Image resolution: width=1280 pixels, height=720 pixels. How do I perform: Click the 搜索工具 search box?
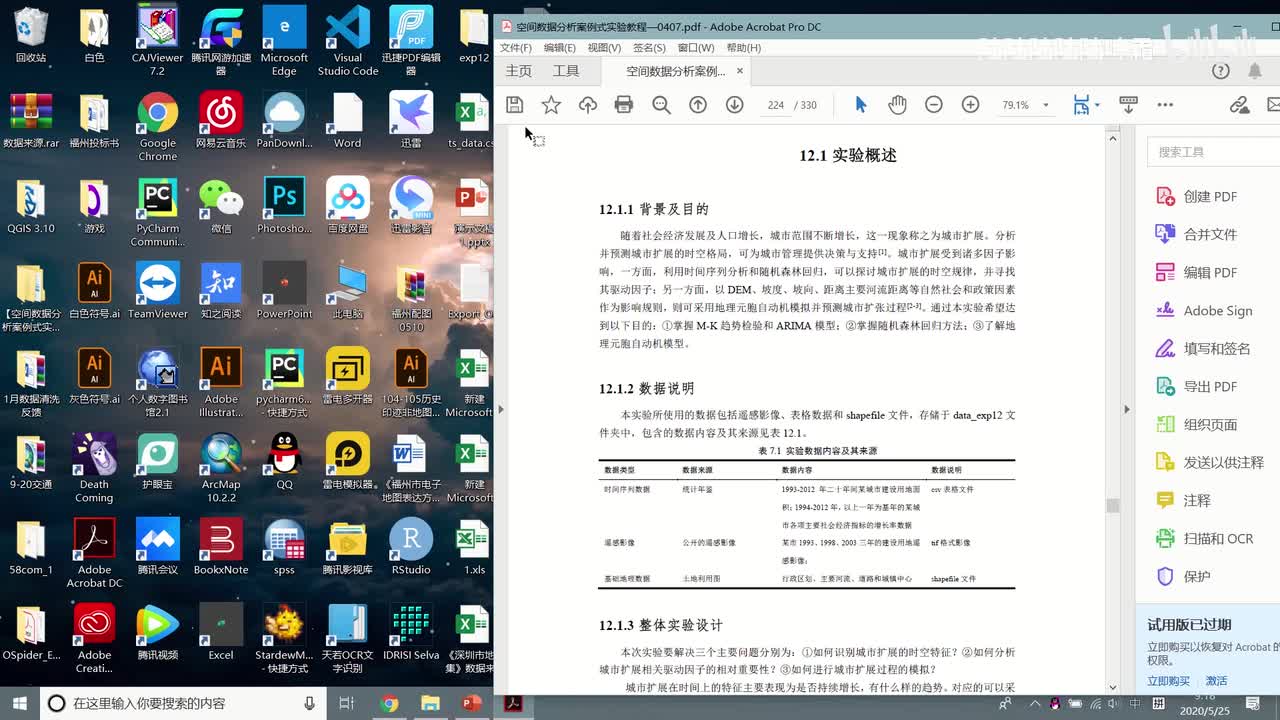[1214, 152]
